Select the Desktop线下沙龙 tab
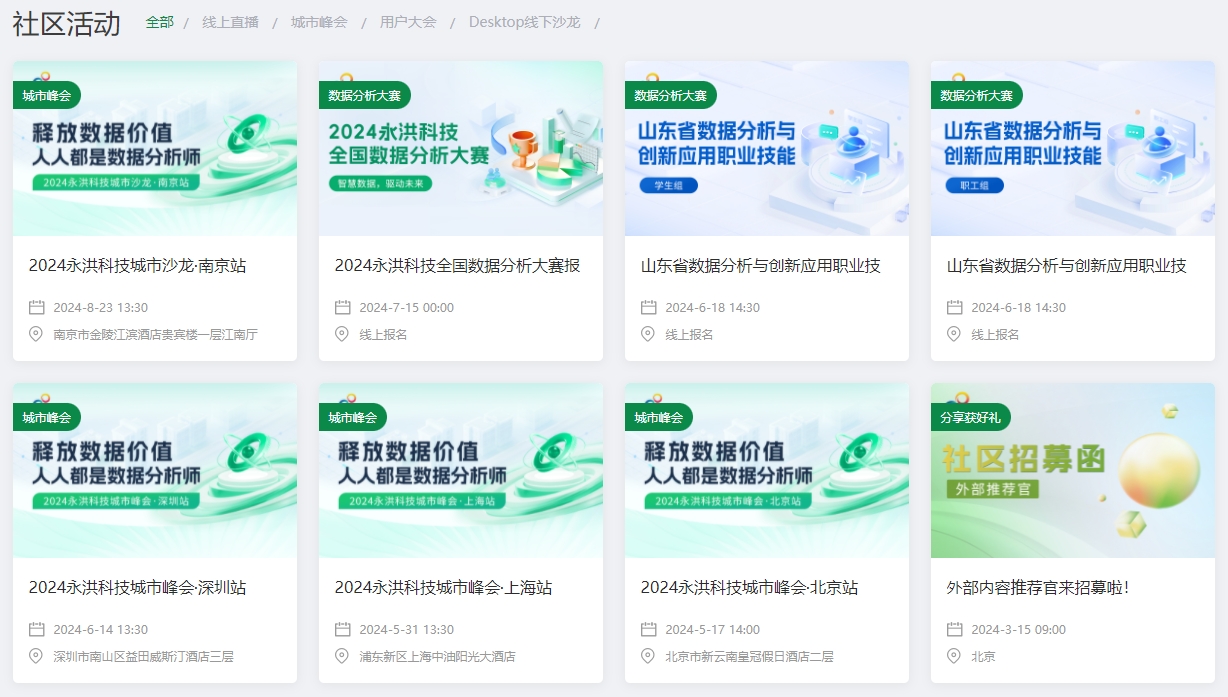Screen dimensions: 1228x697 (x=524, y=22)
